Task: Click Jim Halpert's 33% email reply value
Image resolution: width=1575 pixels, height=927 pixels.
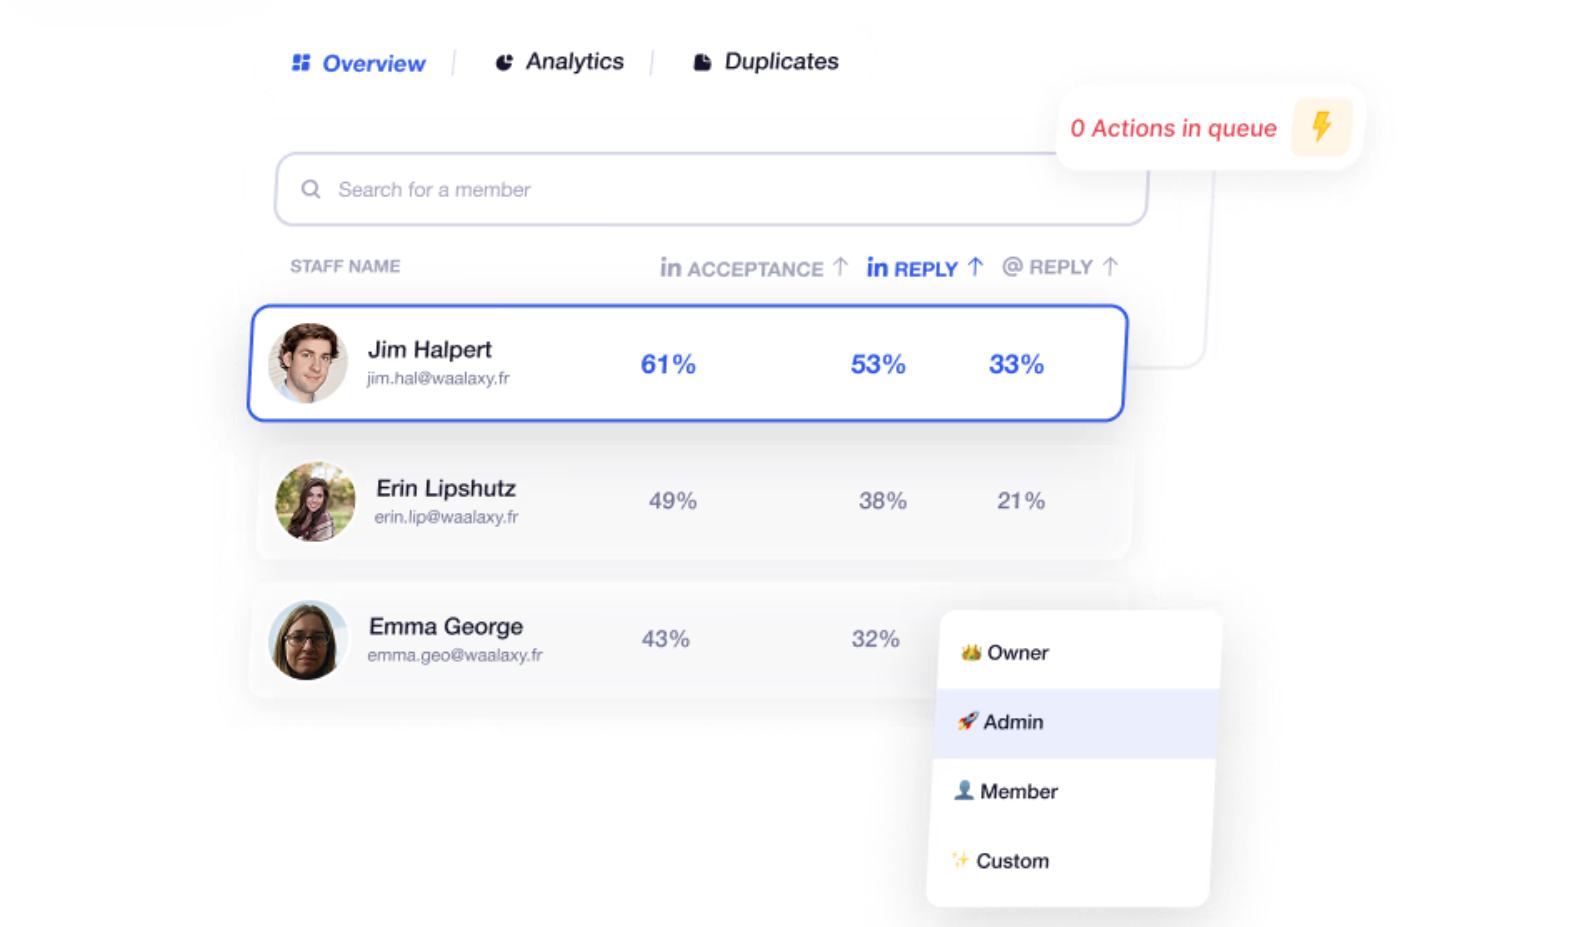Action: 1016,364
